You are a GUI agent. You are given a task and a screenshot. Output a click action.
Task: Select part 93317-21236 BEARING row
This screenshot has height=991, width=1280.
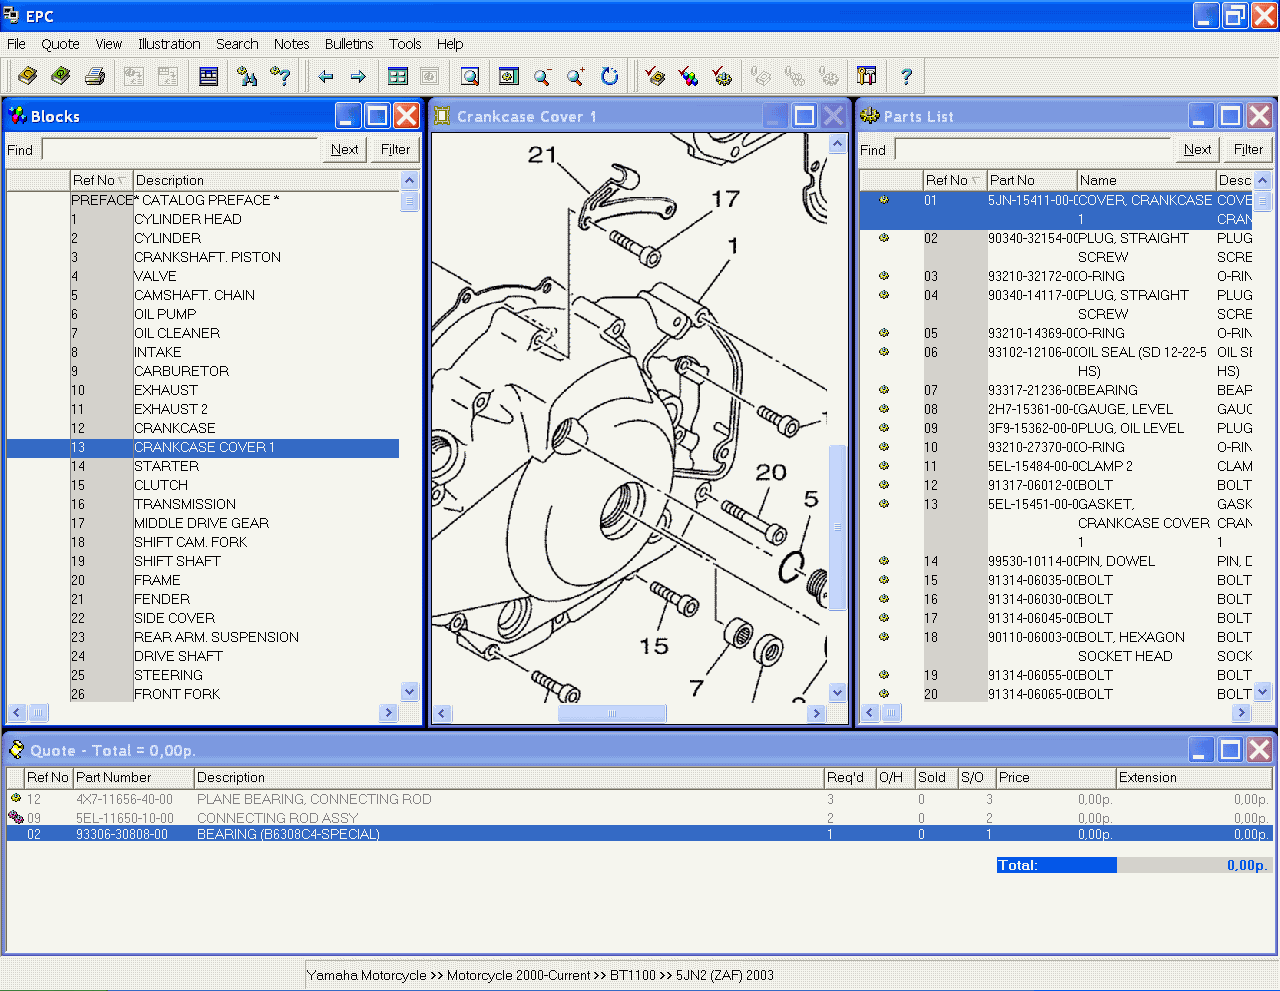pos(1056,390)
